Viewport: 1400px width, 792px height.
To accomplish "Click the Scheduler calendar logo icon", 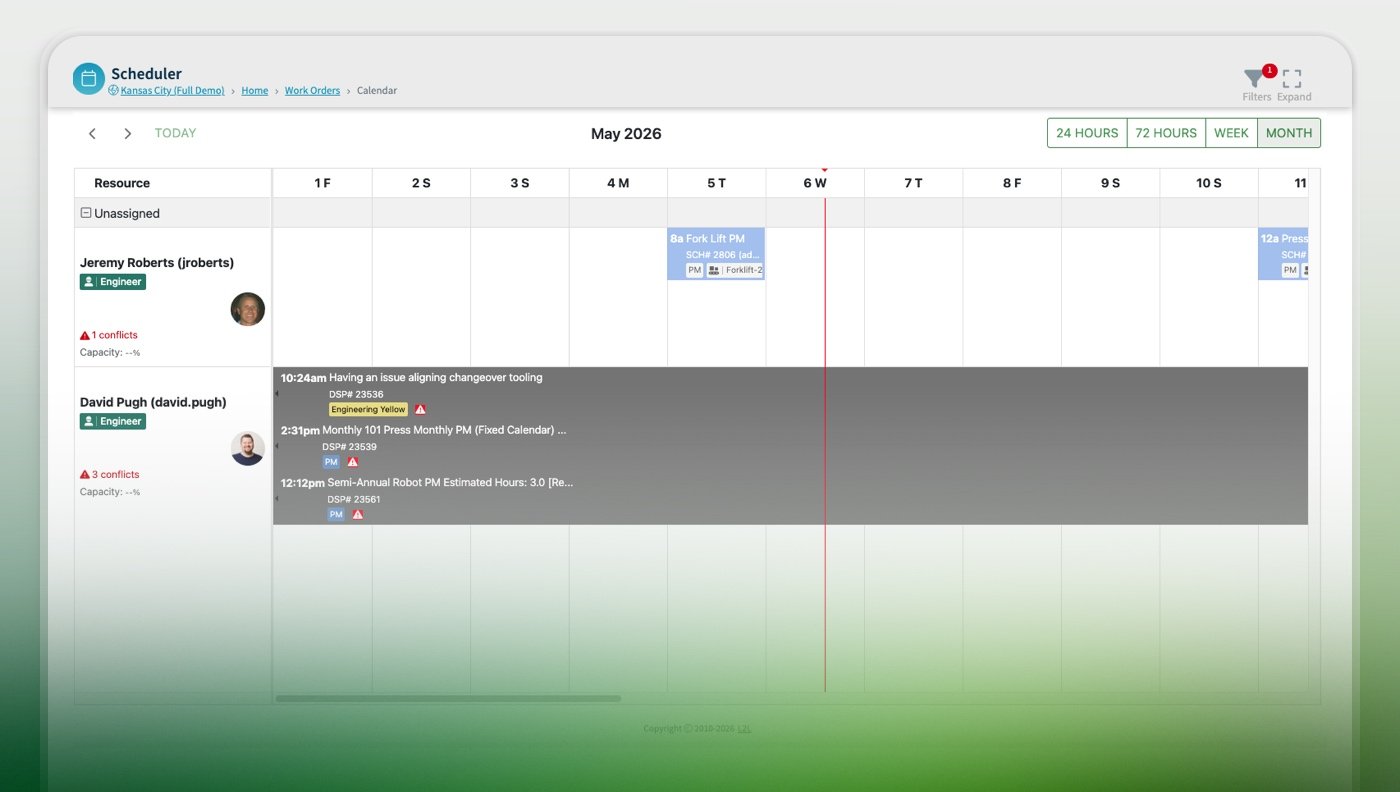I will pyautogui.click(x=88, y=79).
